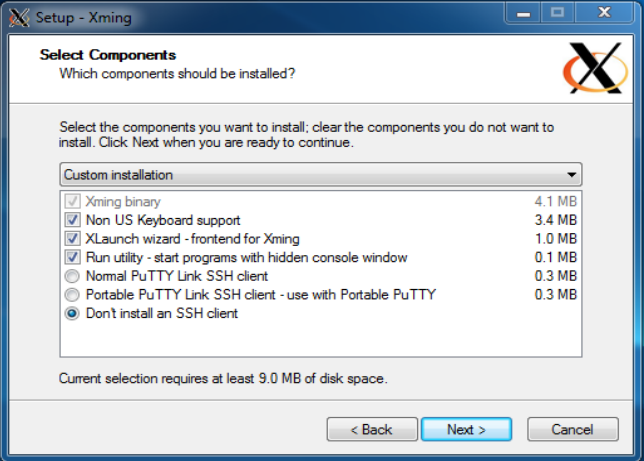Viewport: 644px width, 461px height.
Task: Click the maximize window button
Action: click(x=557, y=13)
